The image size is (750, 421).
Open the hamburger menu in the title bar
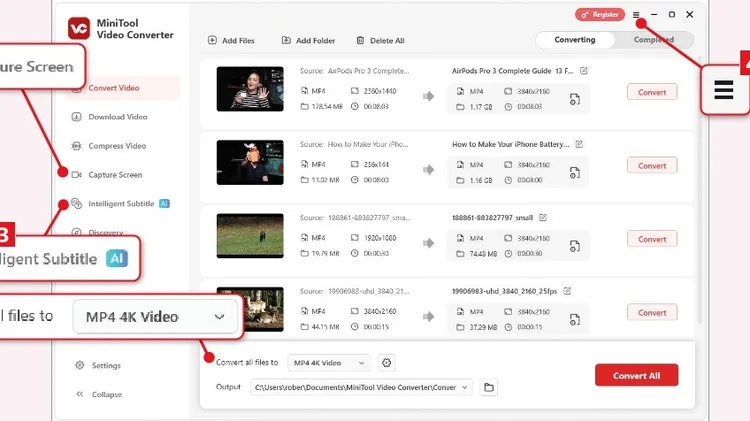tap(637, 15)
